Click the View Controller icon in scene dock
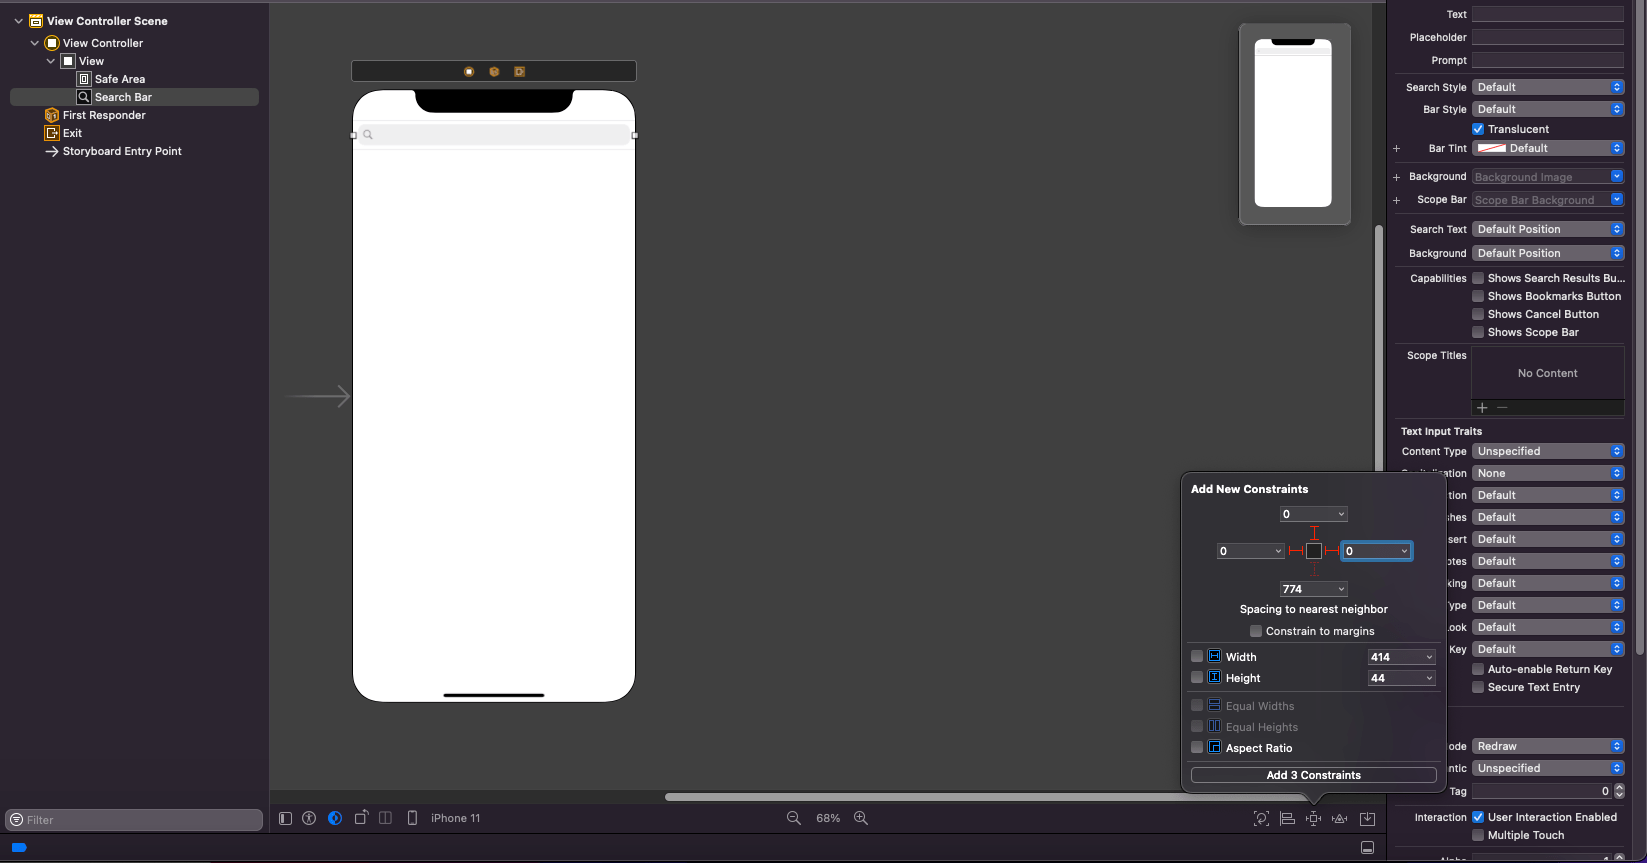 click(469, 71)
